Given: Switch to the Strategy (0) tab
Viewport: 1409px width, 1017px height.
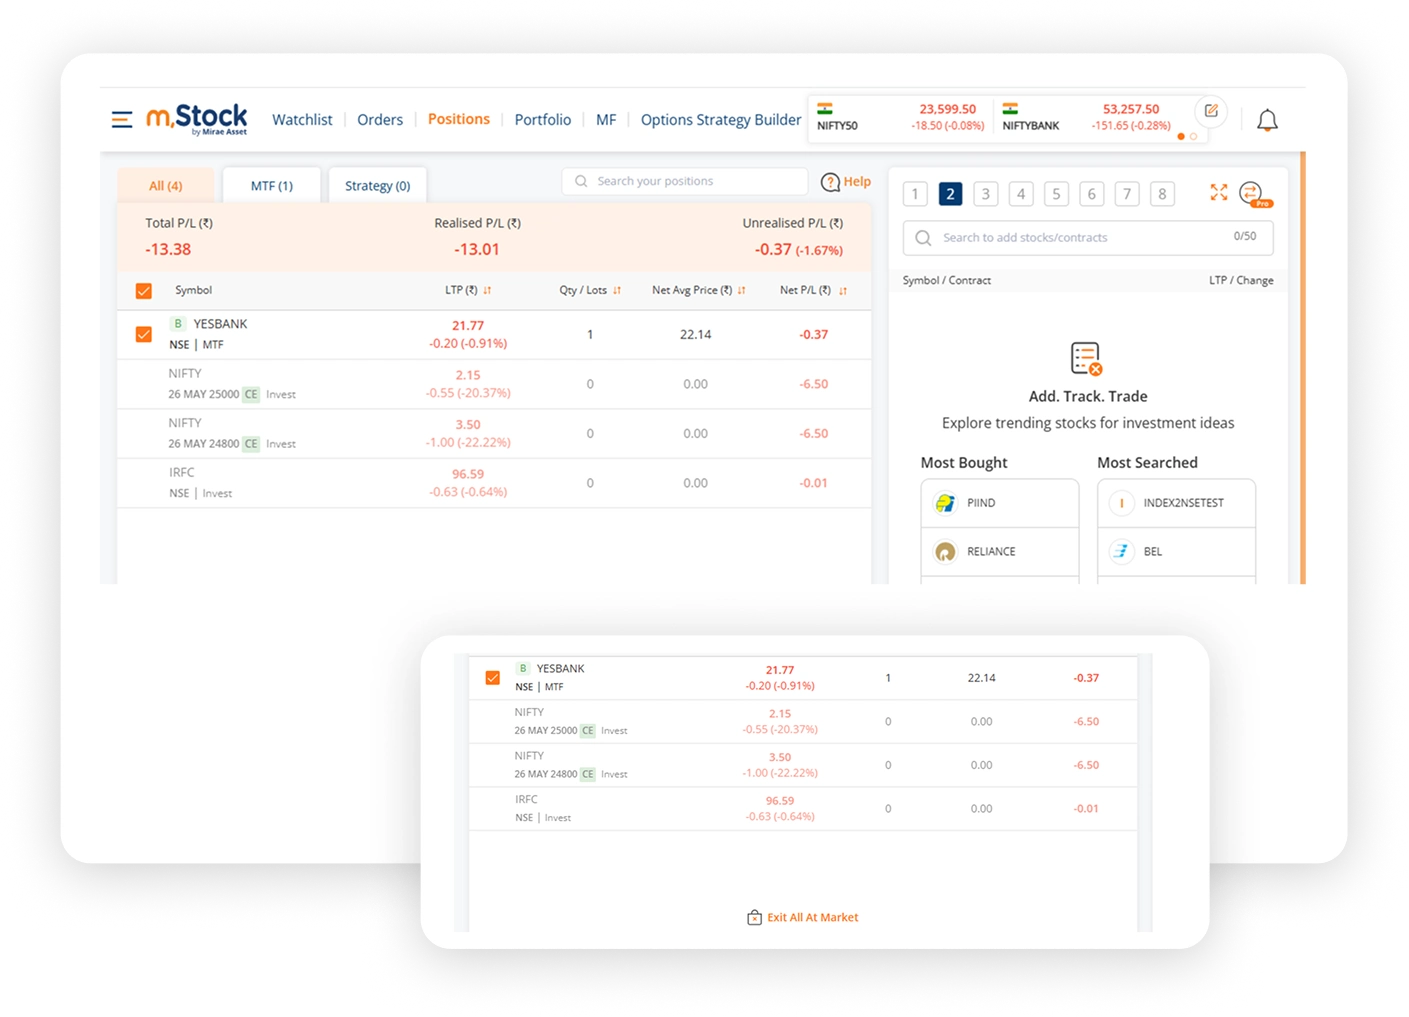Looking at the screenshot, I should point(378,186).
